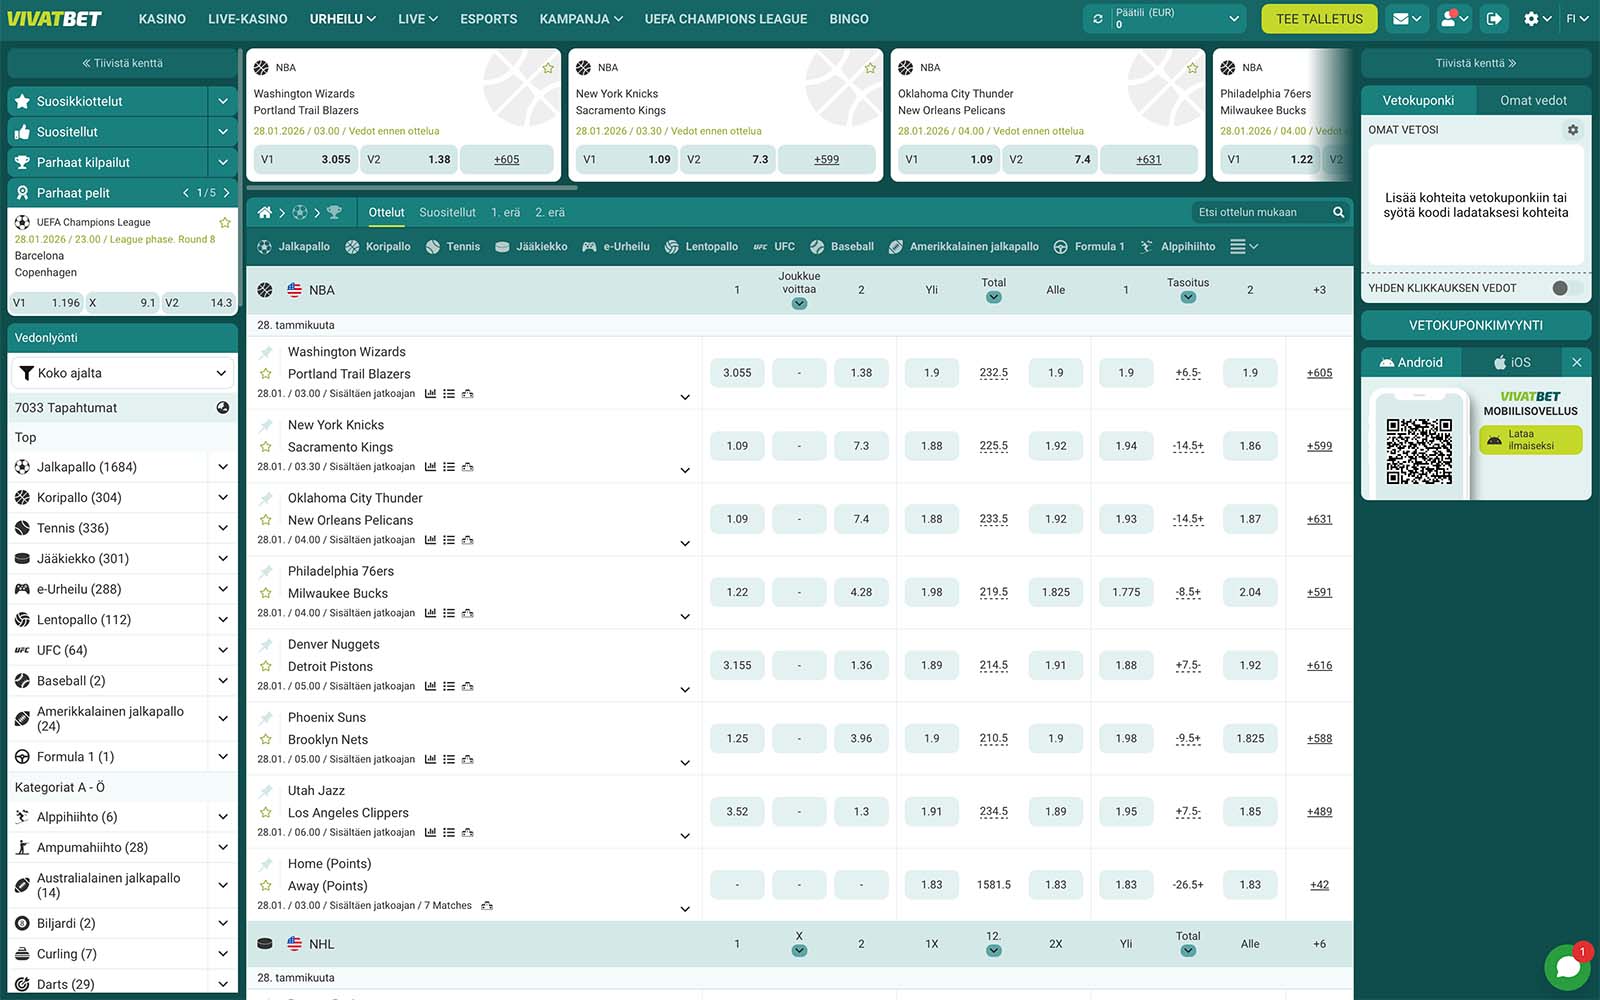1600x1000 pixels.
Task: Select the iOS app tab
Action: click(x=1511, y=362)
